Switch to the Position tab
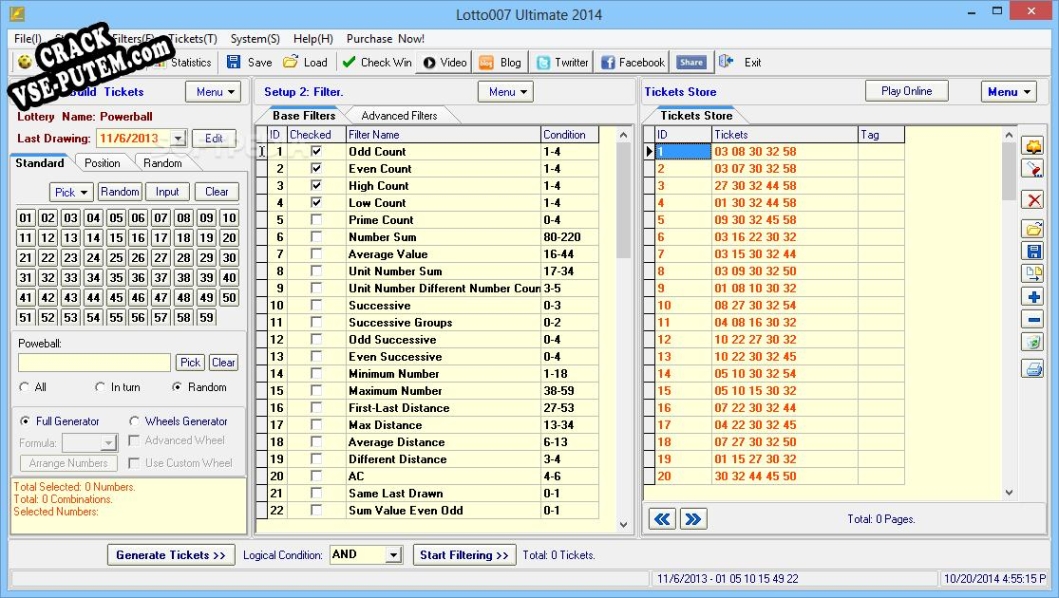 coord(102,163)
